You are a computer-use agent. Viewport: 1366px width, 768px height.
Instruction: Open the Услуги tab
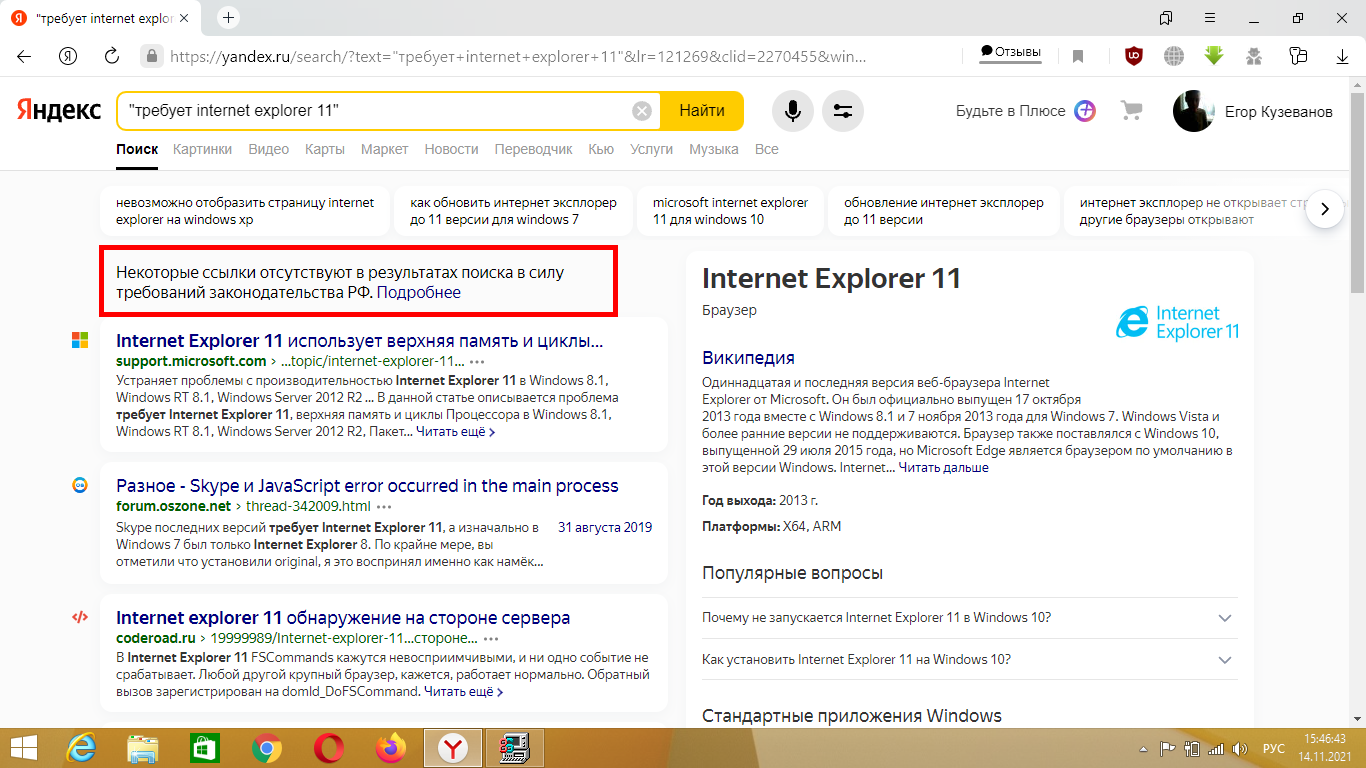tap(651, 149)
